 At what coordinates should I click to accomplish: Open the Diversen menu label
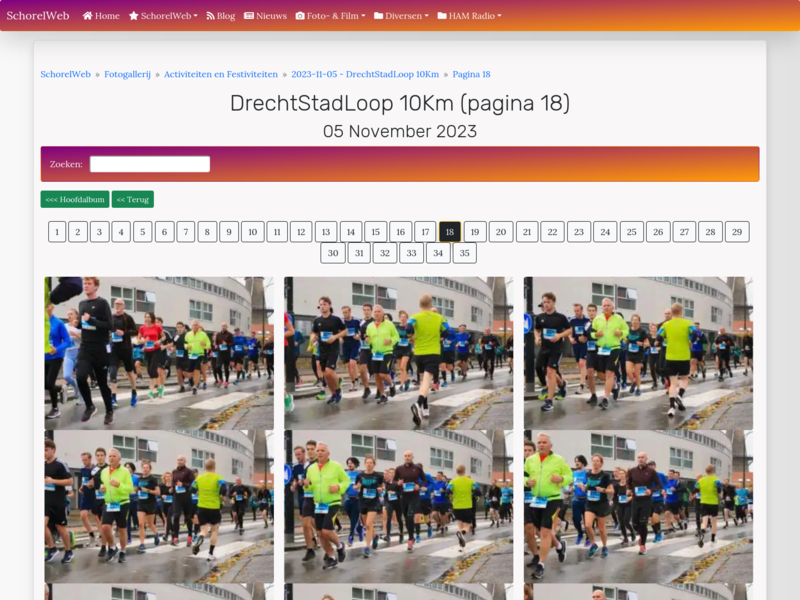[x=404, y=16]
